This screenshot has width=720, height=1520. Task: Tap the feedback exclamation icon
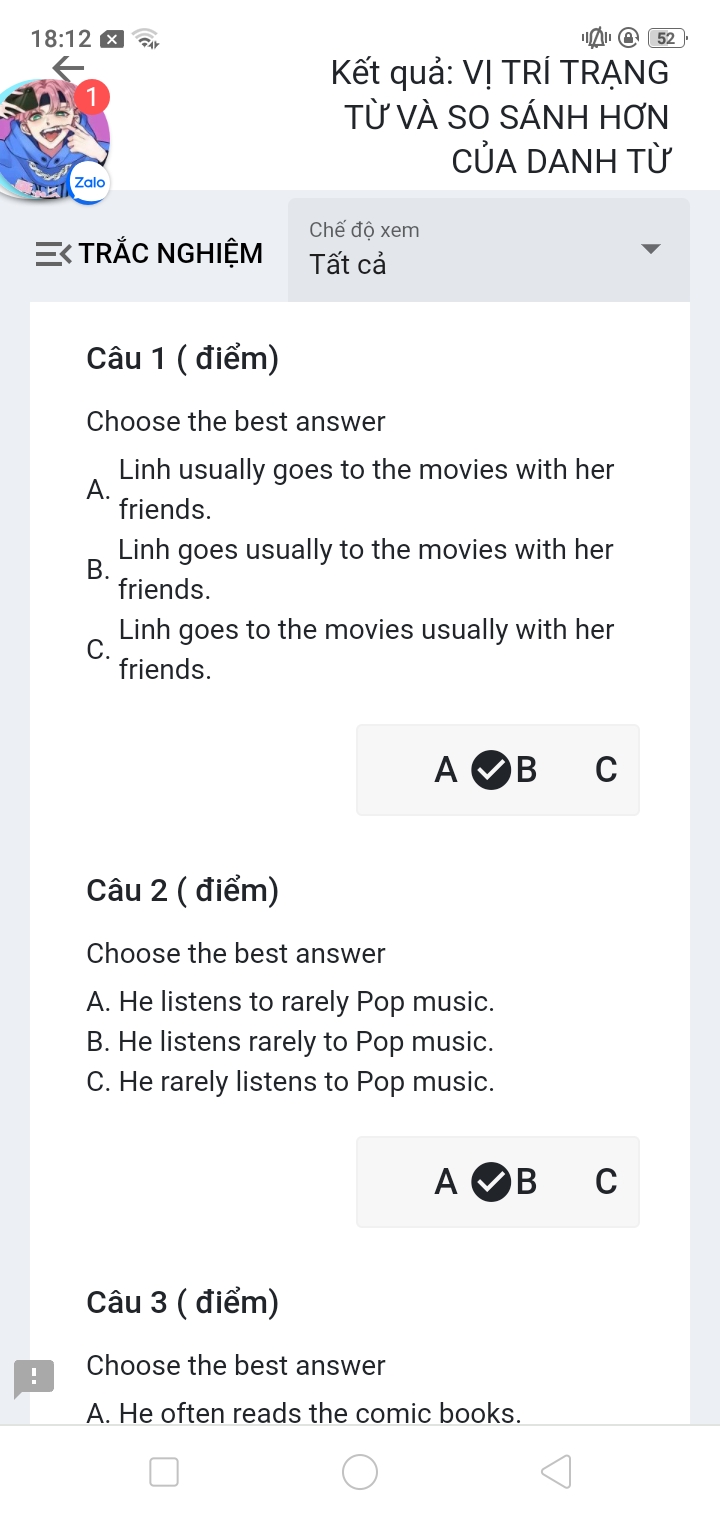(x=33, y=1377)
